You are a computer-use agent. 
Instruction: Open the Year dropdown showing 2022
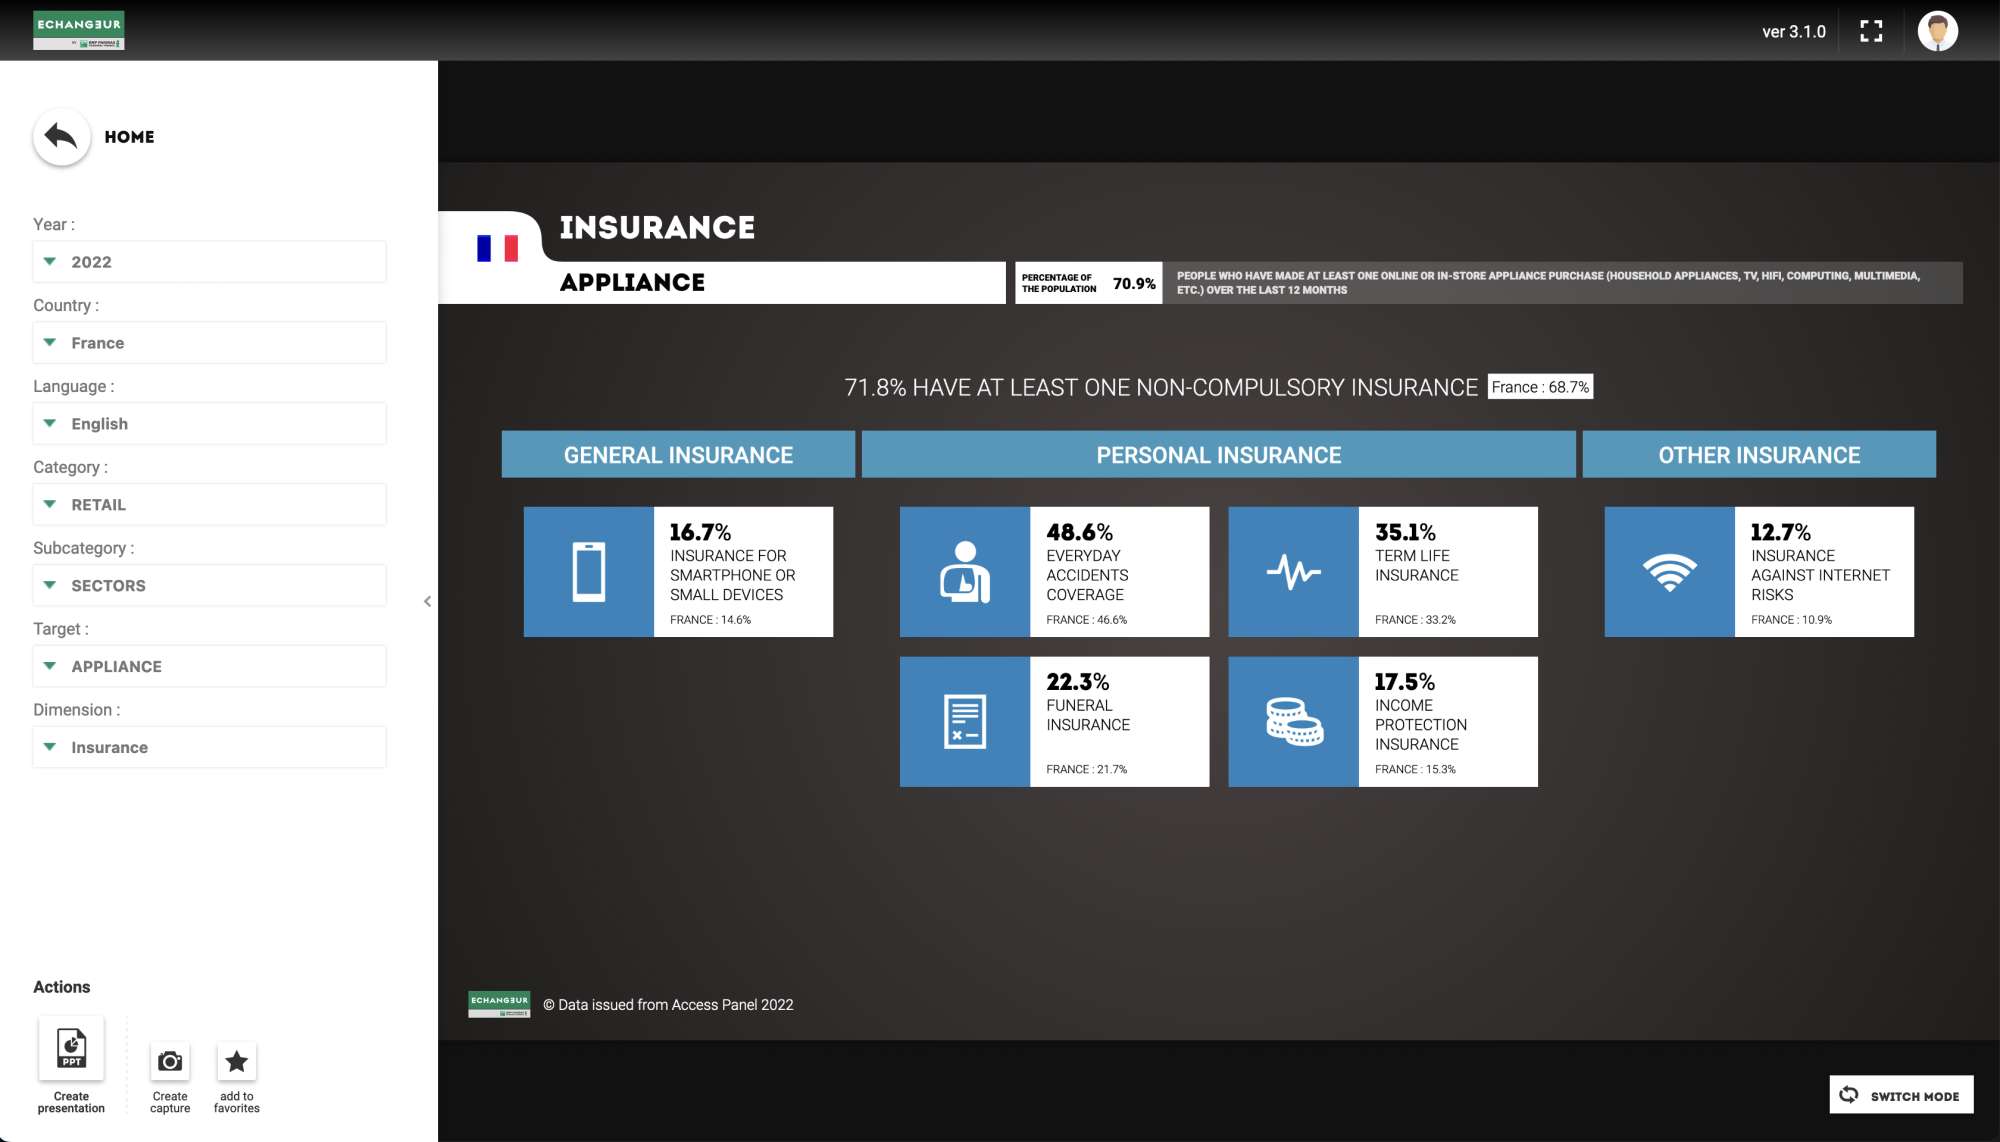(x=210, y=262)
